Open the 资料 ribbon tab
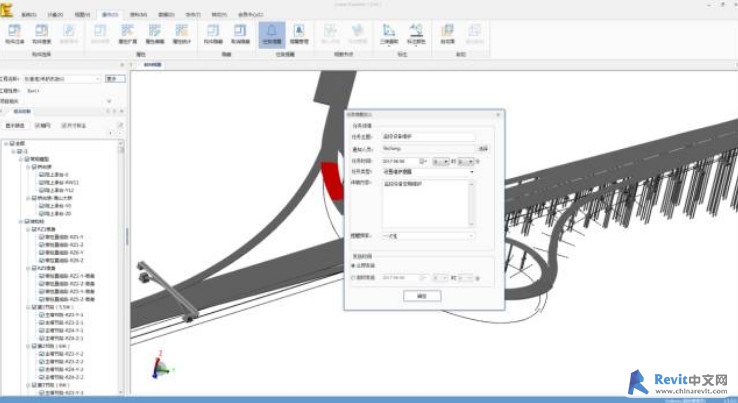 coord(138,15)
